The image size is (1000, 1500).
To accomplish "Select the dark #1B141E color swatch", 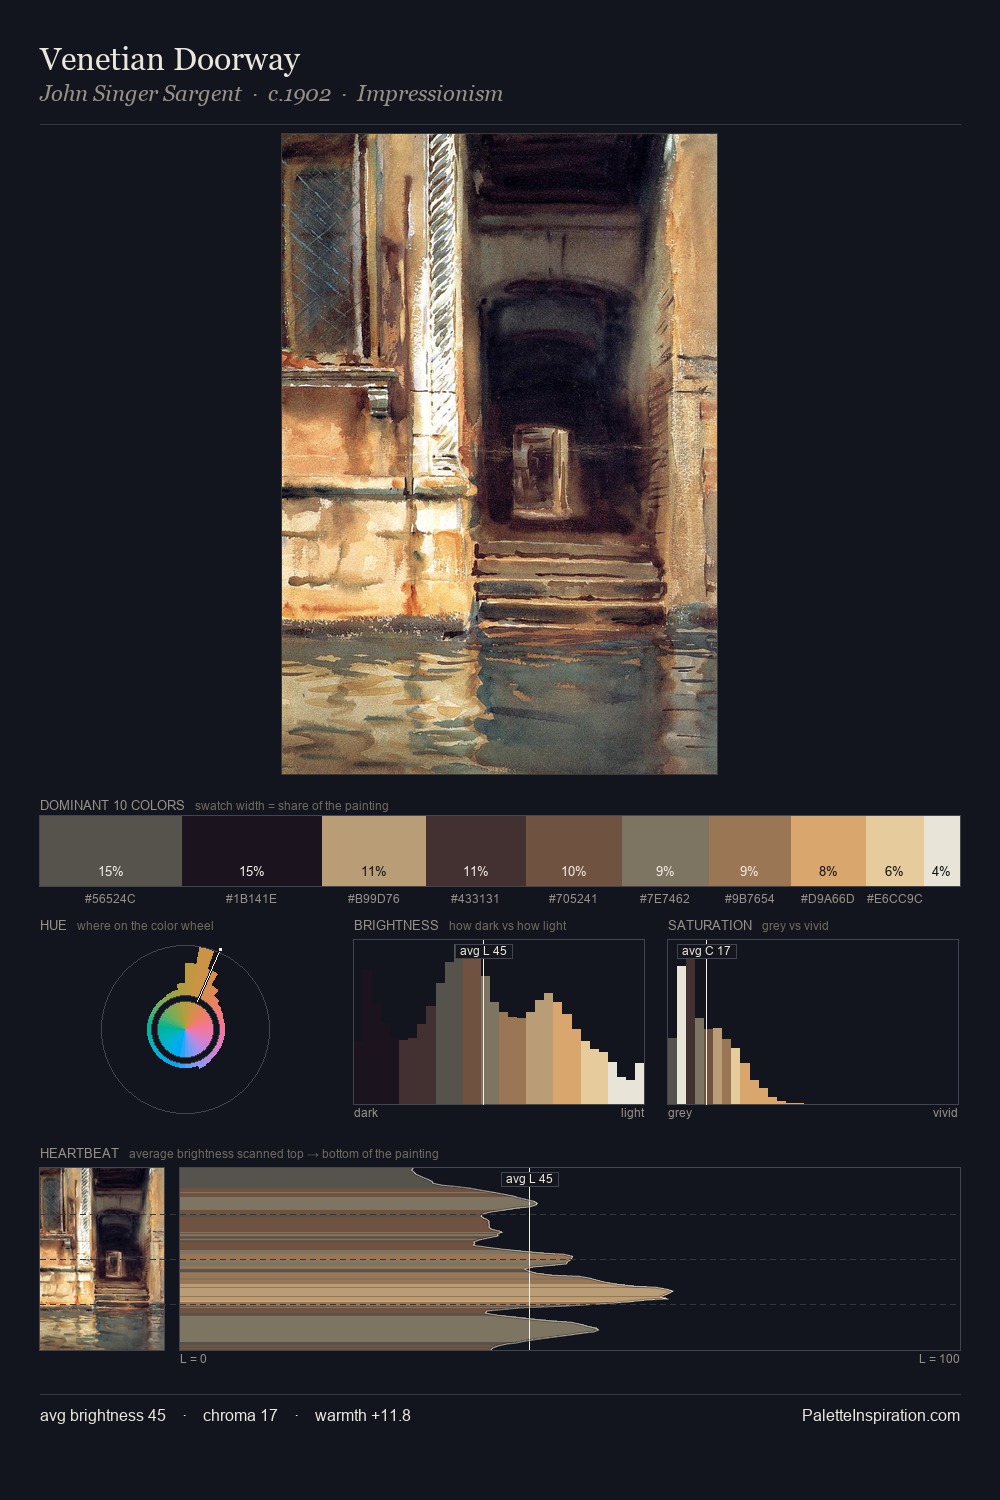I will coord(252,851).
